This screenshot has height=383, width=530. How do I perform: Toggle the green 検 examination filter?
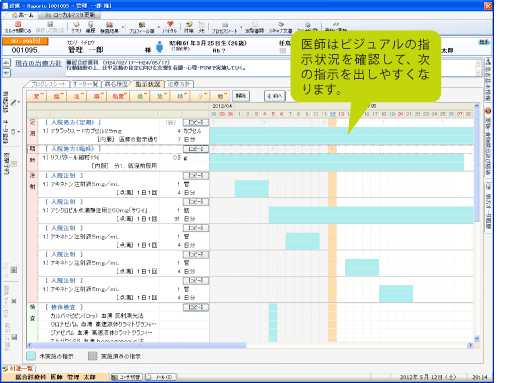click(x=140, y=96)
